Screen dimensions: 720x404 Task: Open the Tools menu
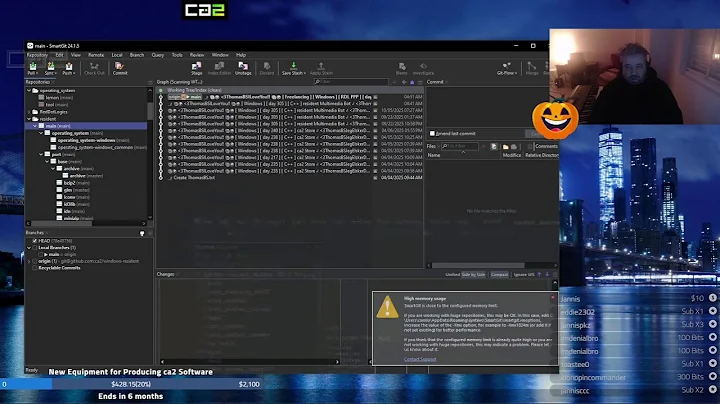pos(177,55)
